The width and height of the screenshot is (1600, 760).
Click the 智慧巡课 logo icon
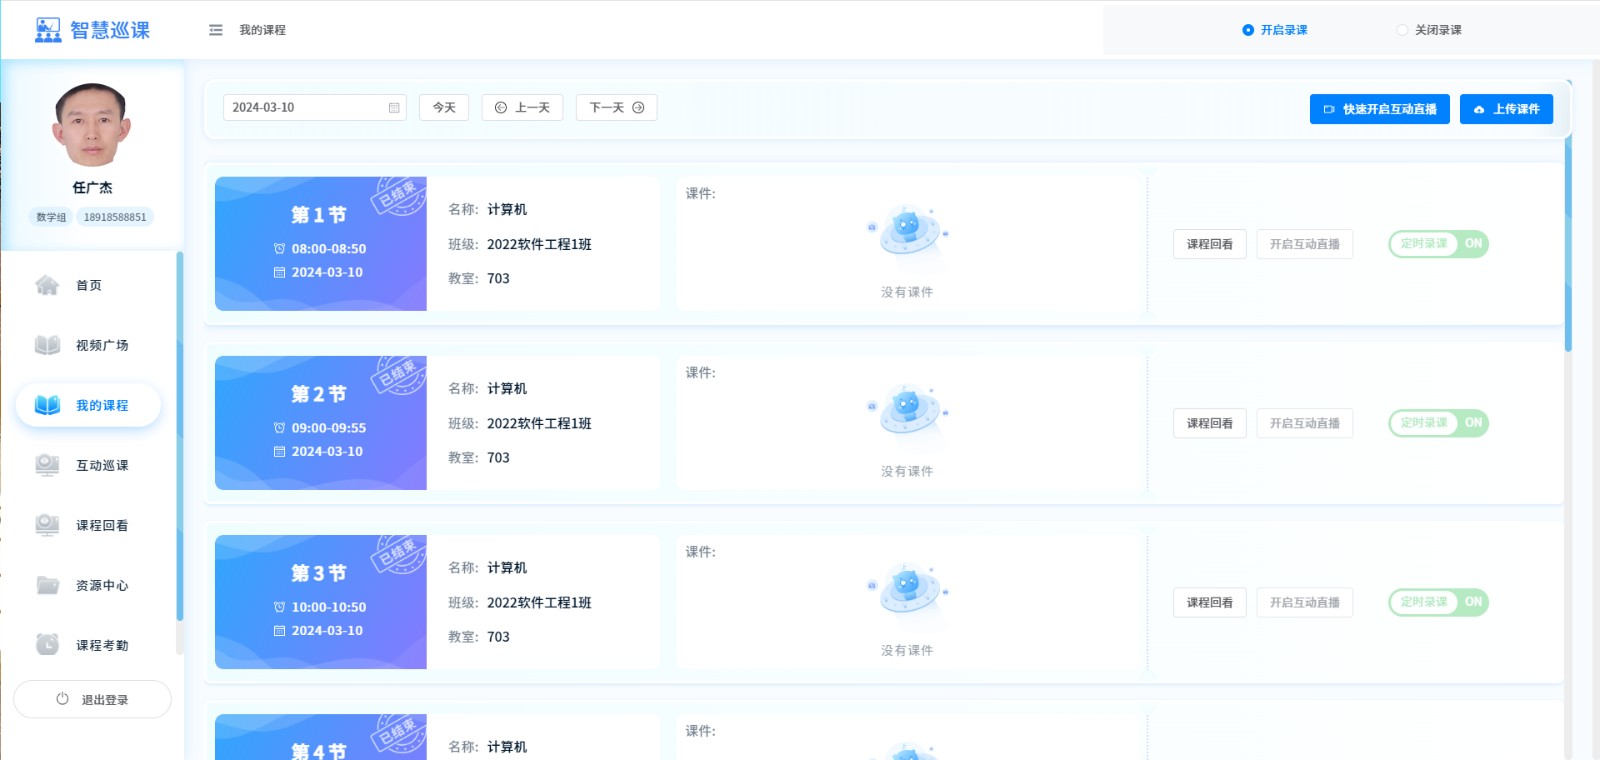coord(47,30)
